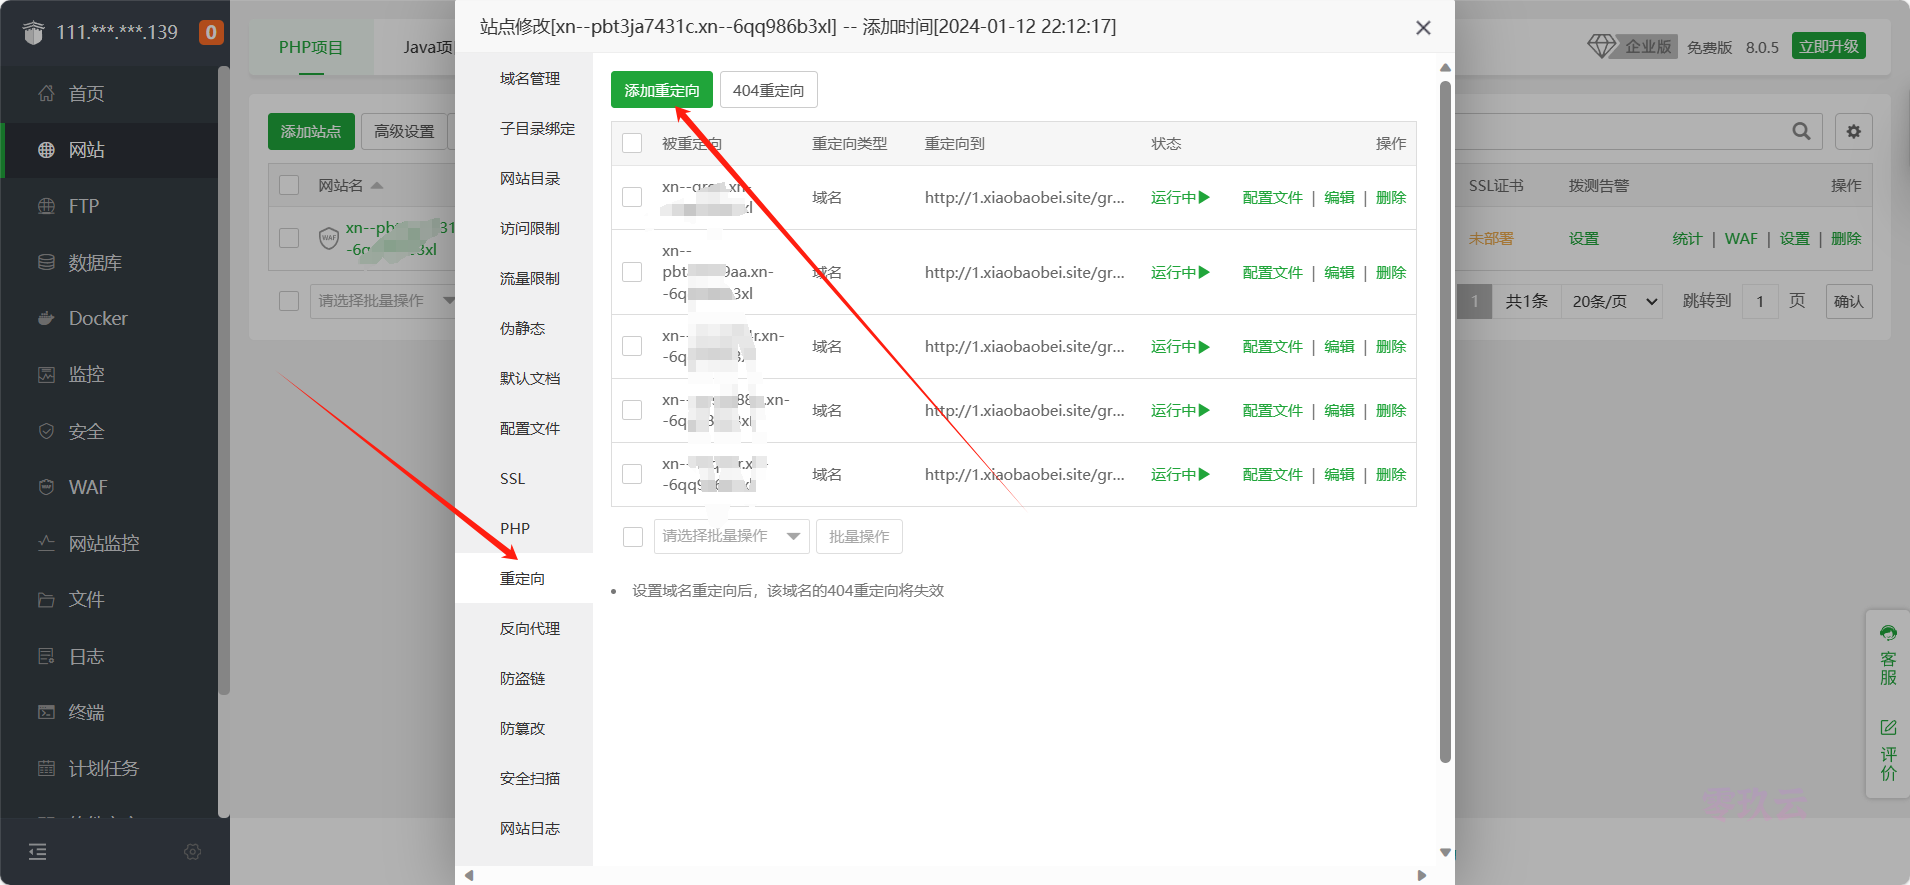Toggle 运行中 status in third redirect row

(1180, 346)
